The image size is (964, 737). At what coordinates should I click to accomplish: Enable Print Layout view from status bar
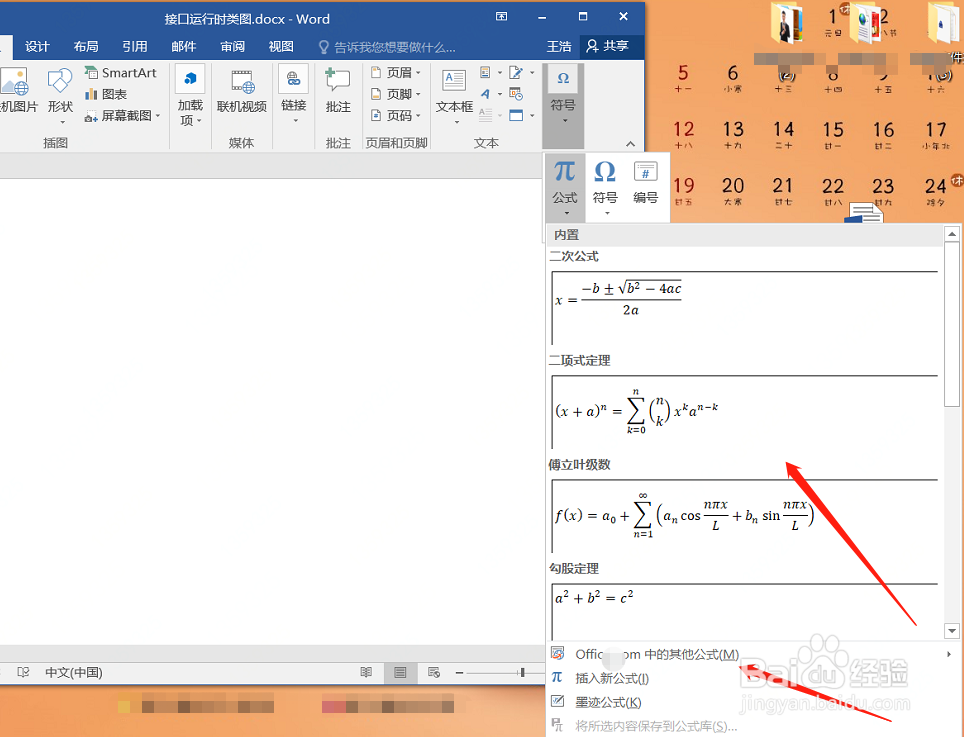click(399, 672)
